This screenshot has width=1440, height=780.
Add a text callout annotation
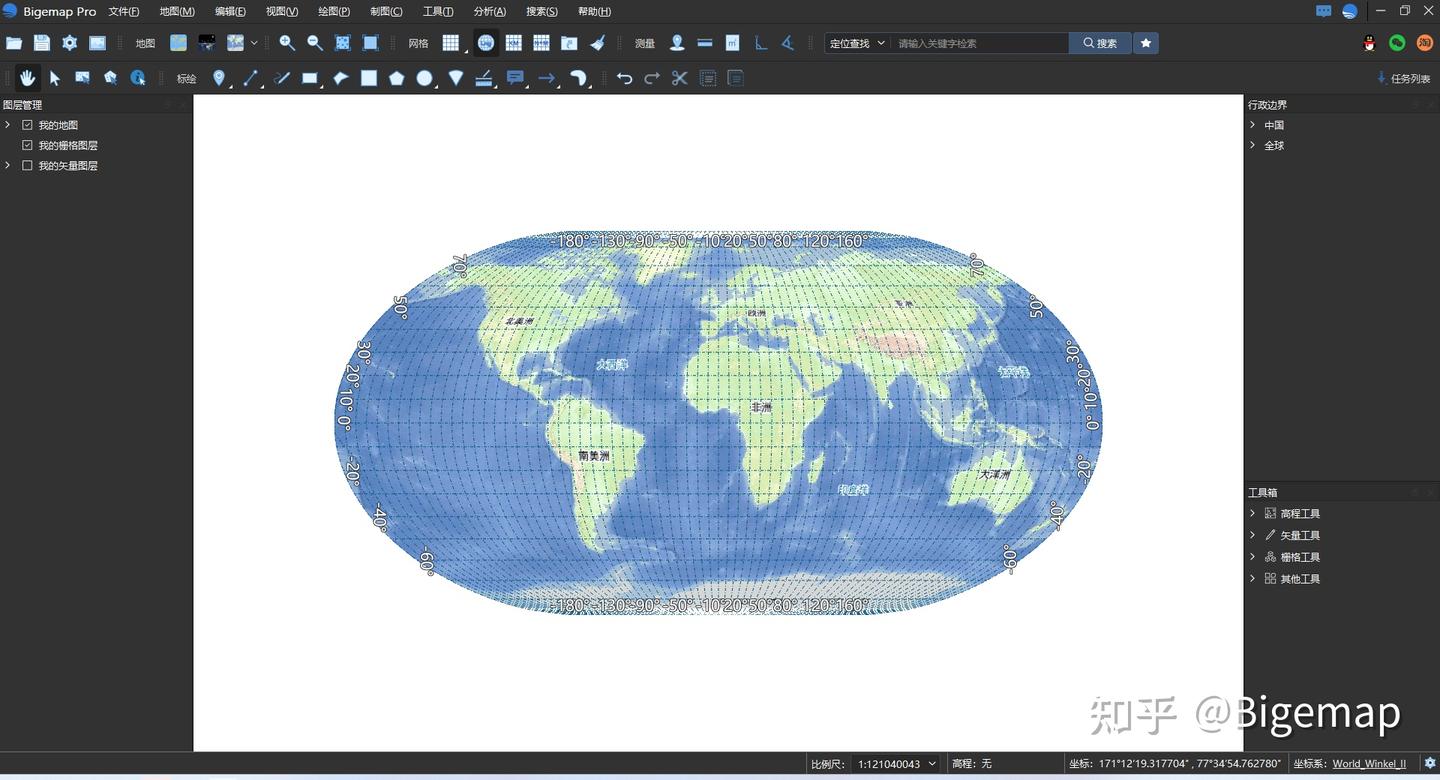(x=515, y=78)
